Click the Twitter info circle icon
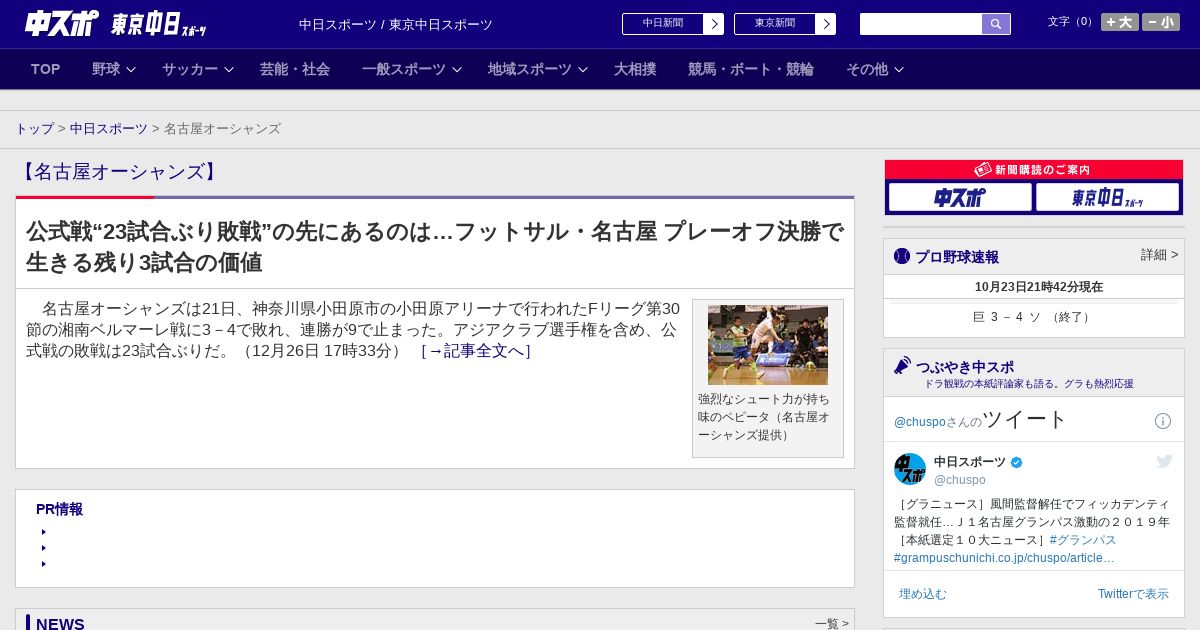 tap(1163, 421)
